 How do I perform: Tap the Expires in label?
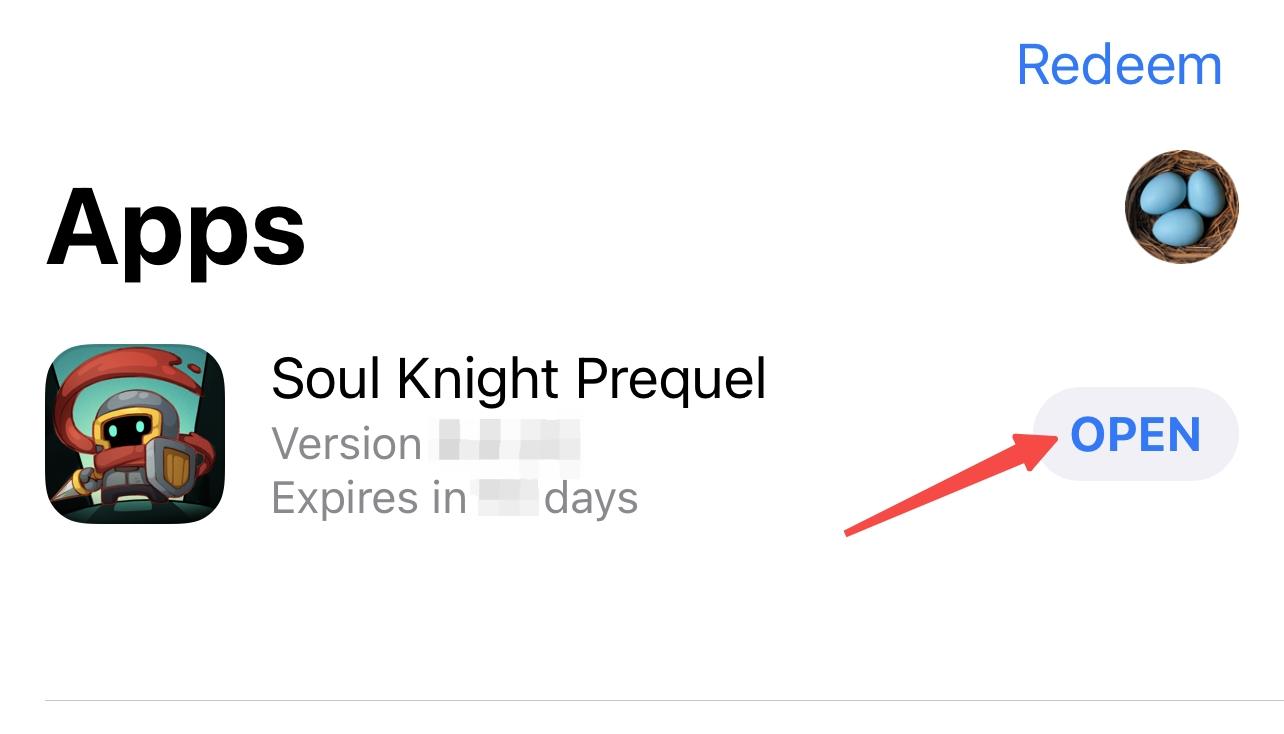click(x=368, y=497)
